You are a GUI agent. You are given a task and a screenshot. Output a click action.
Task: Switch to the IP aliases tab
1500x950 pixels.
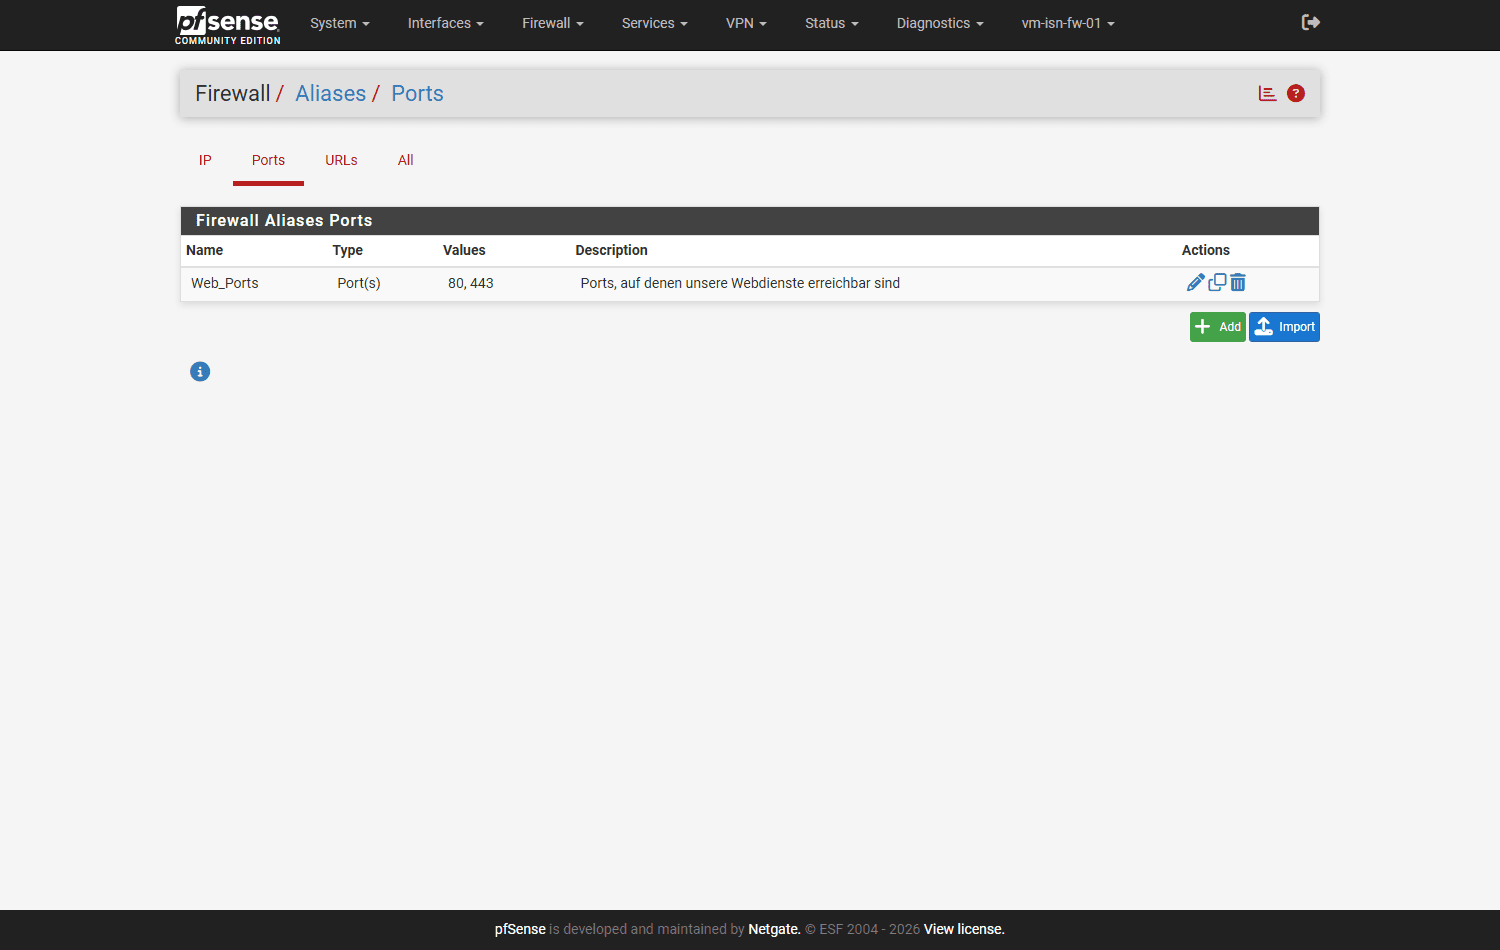(x=205, y=160)
